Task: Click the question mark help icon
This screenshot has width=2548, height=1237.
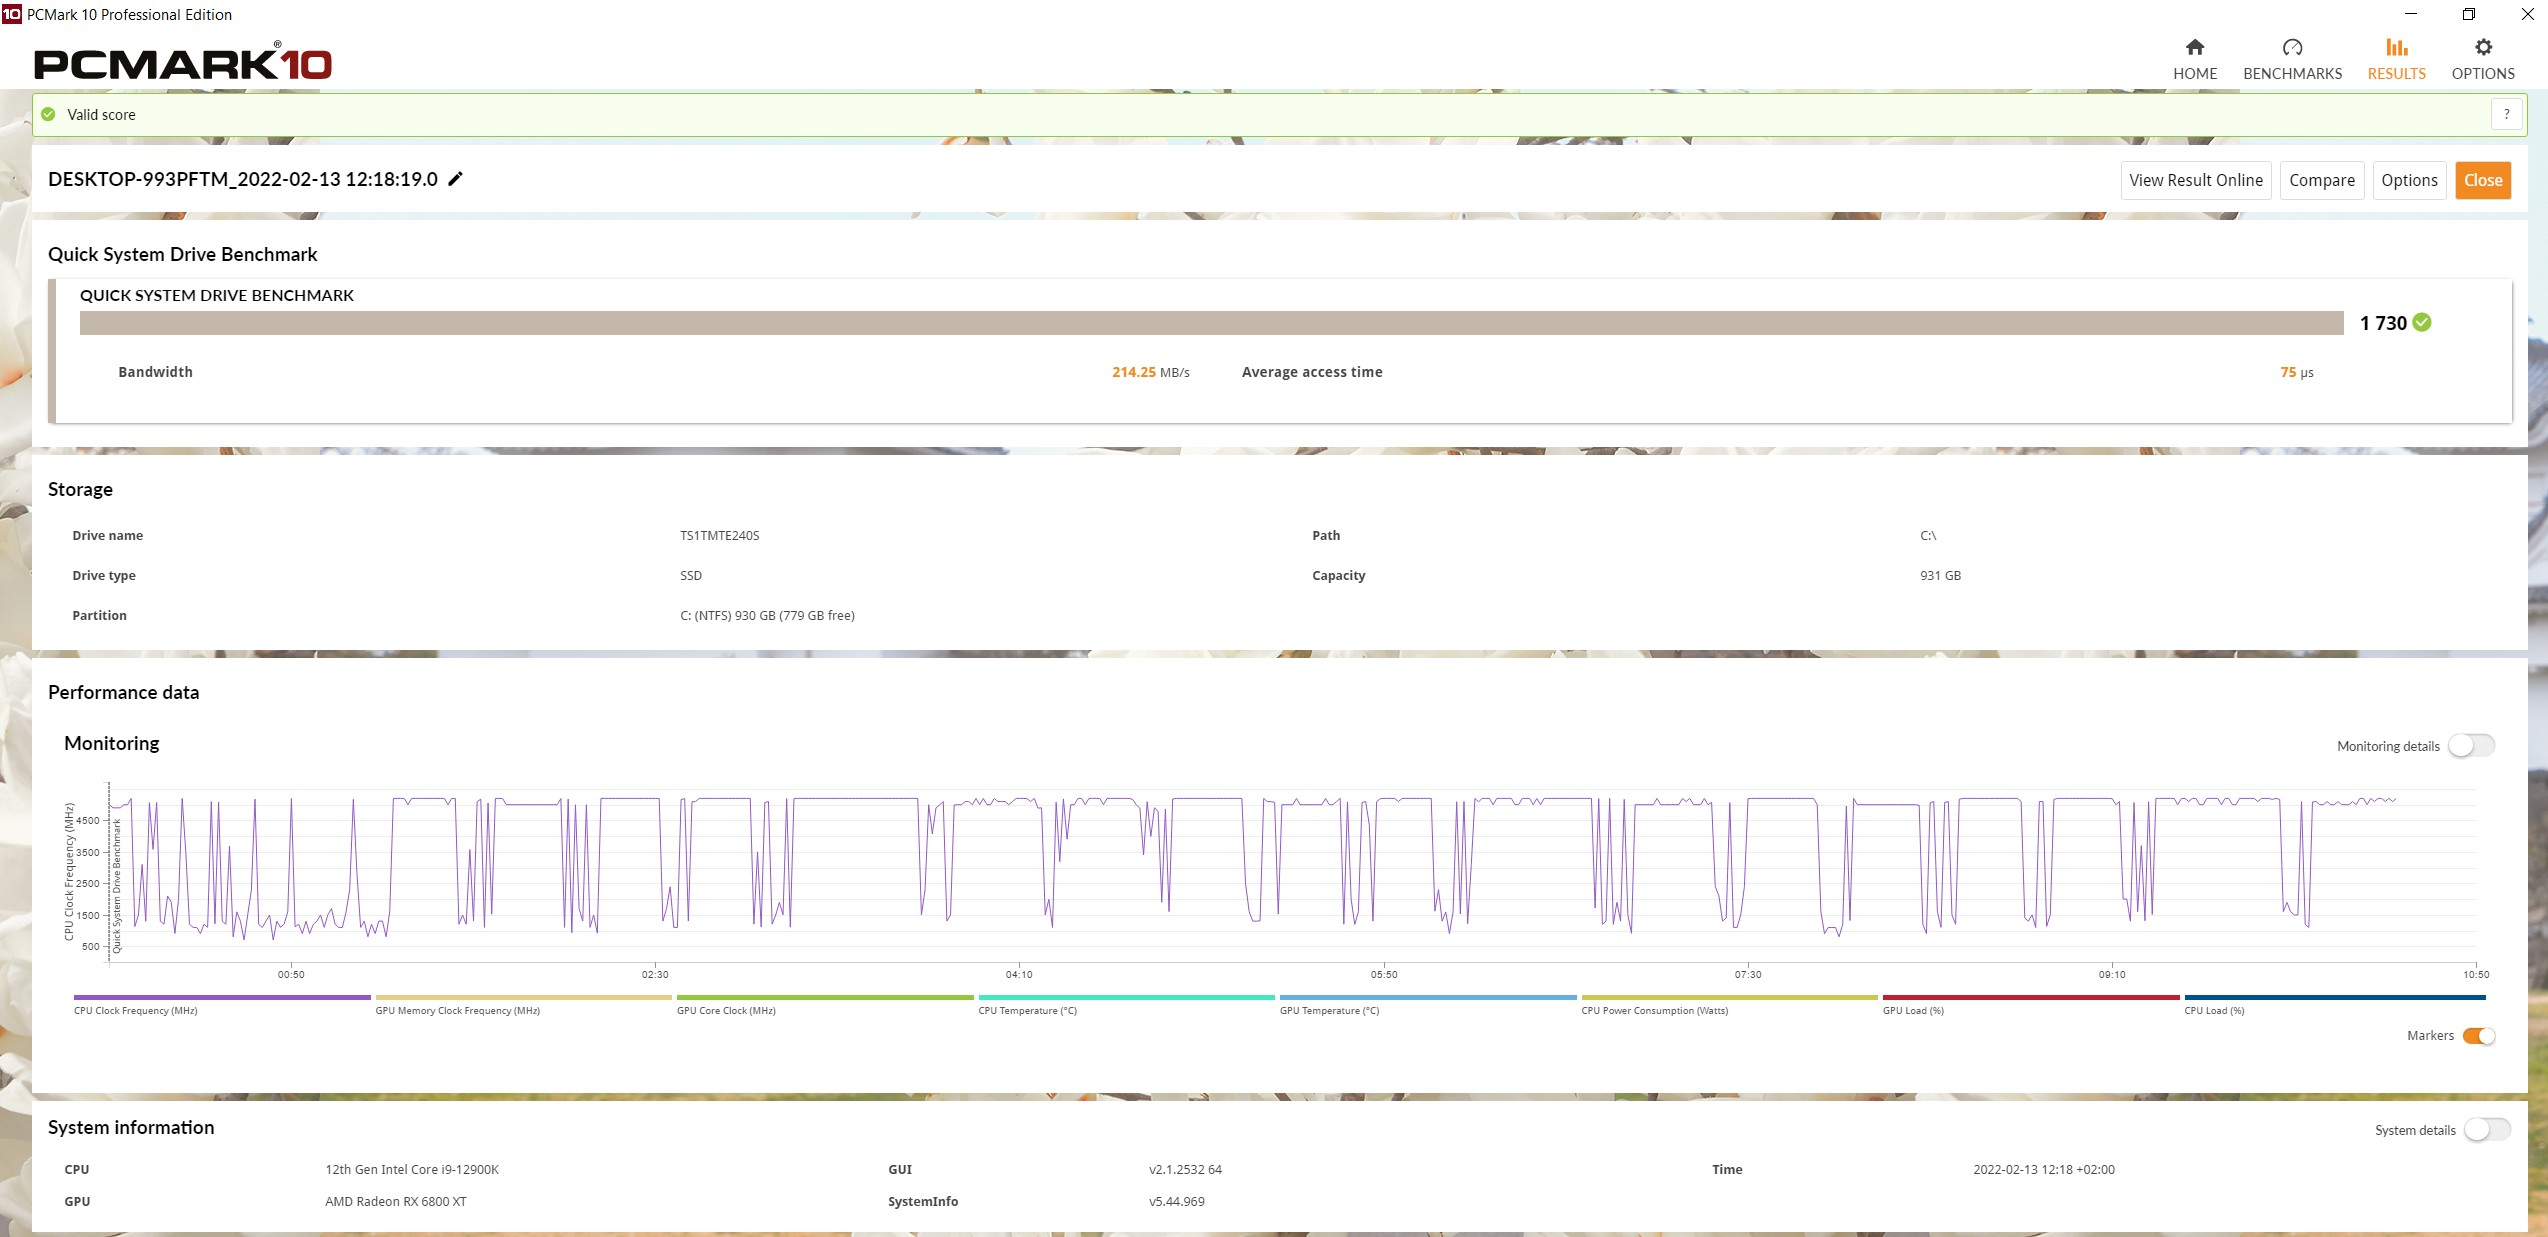Action: [x=2506, y=115]
